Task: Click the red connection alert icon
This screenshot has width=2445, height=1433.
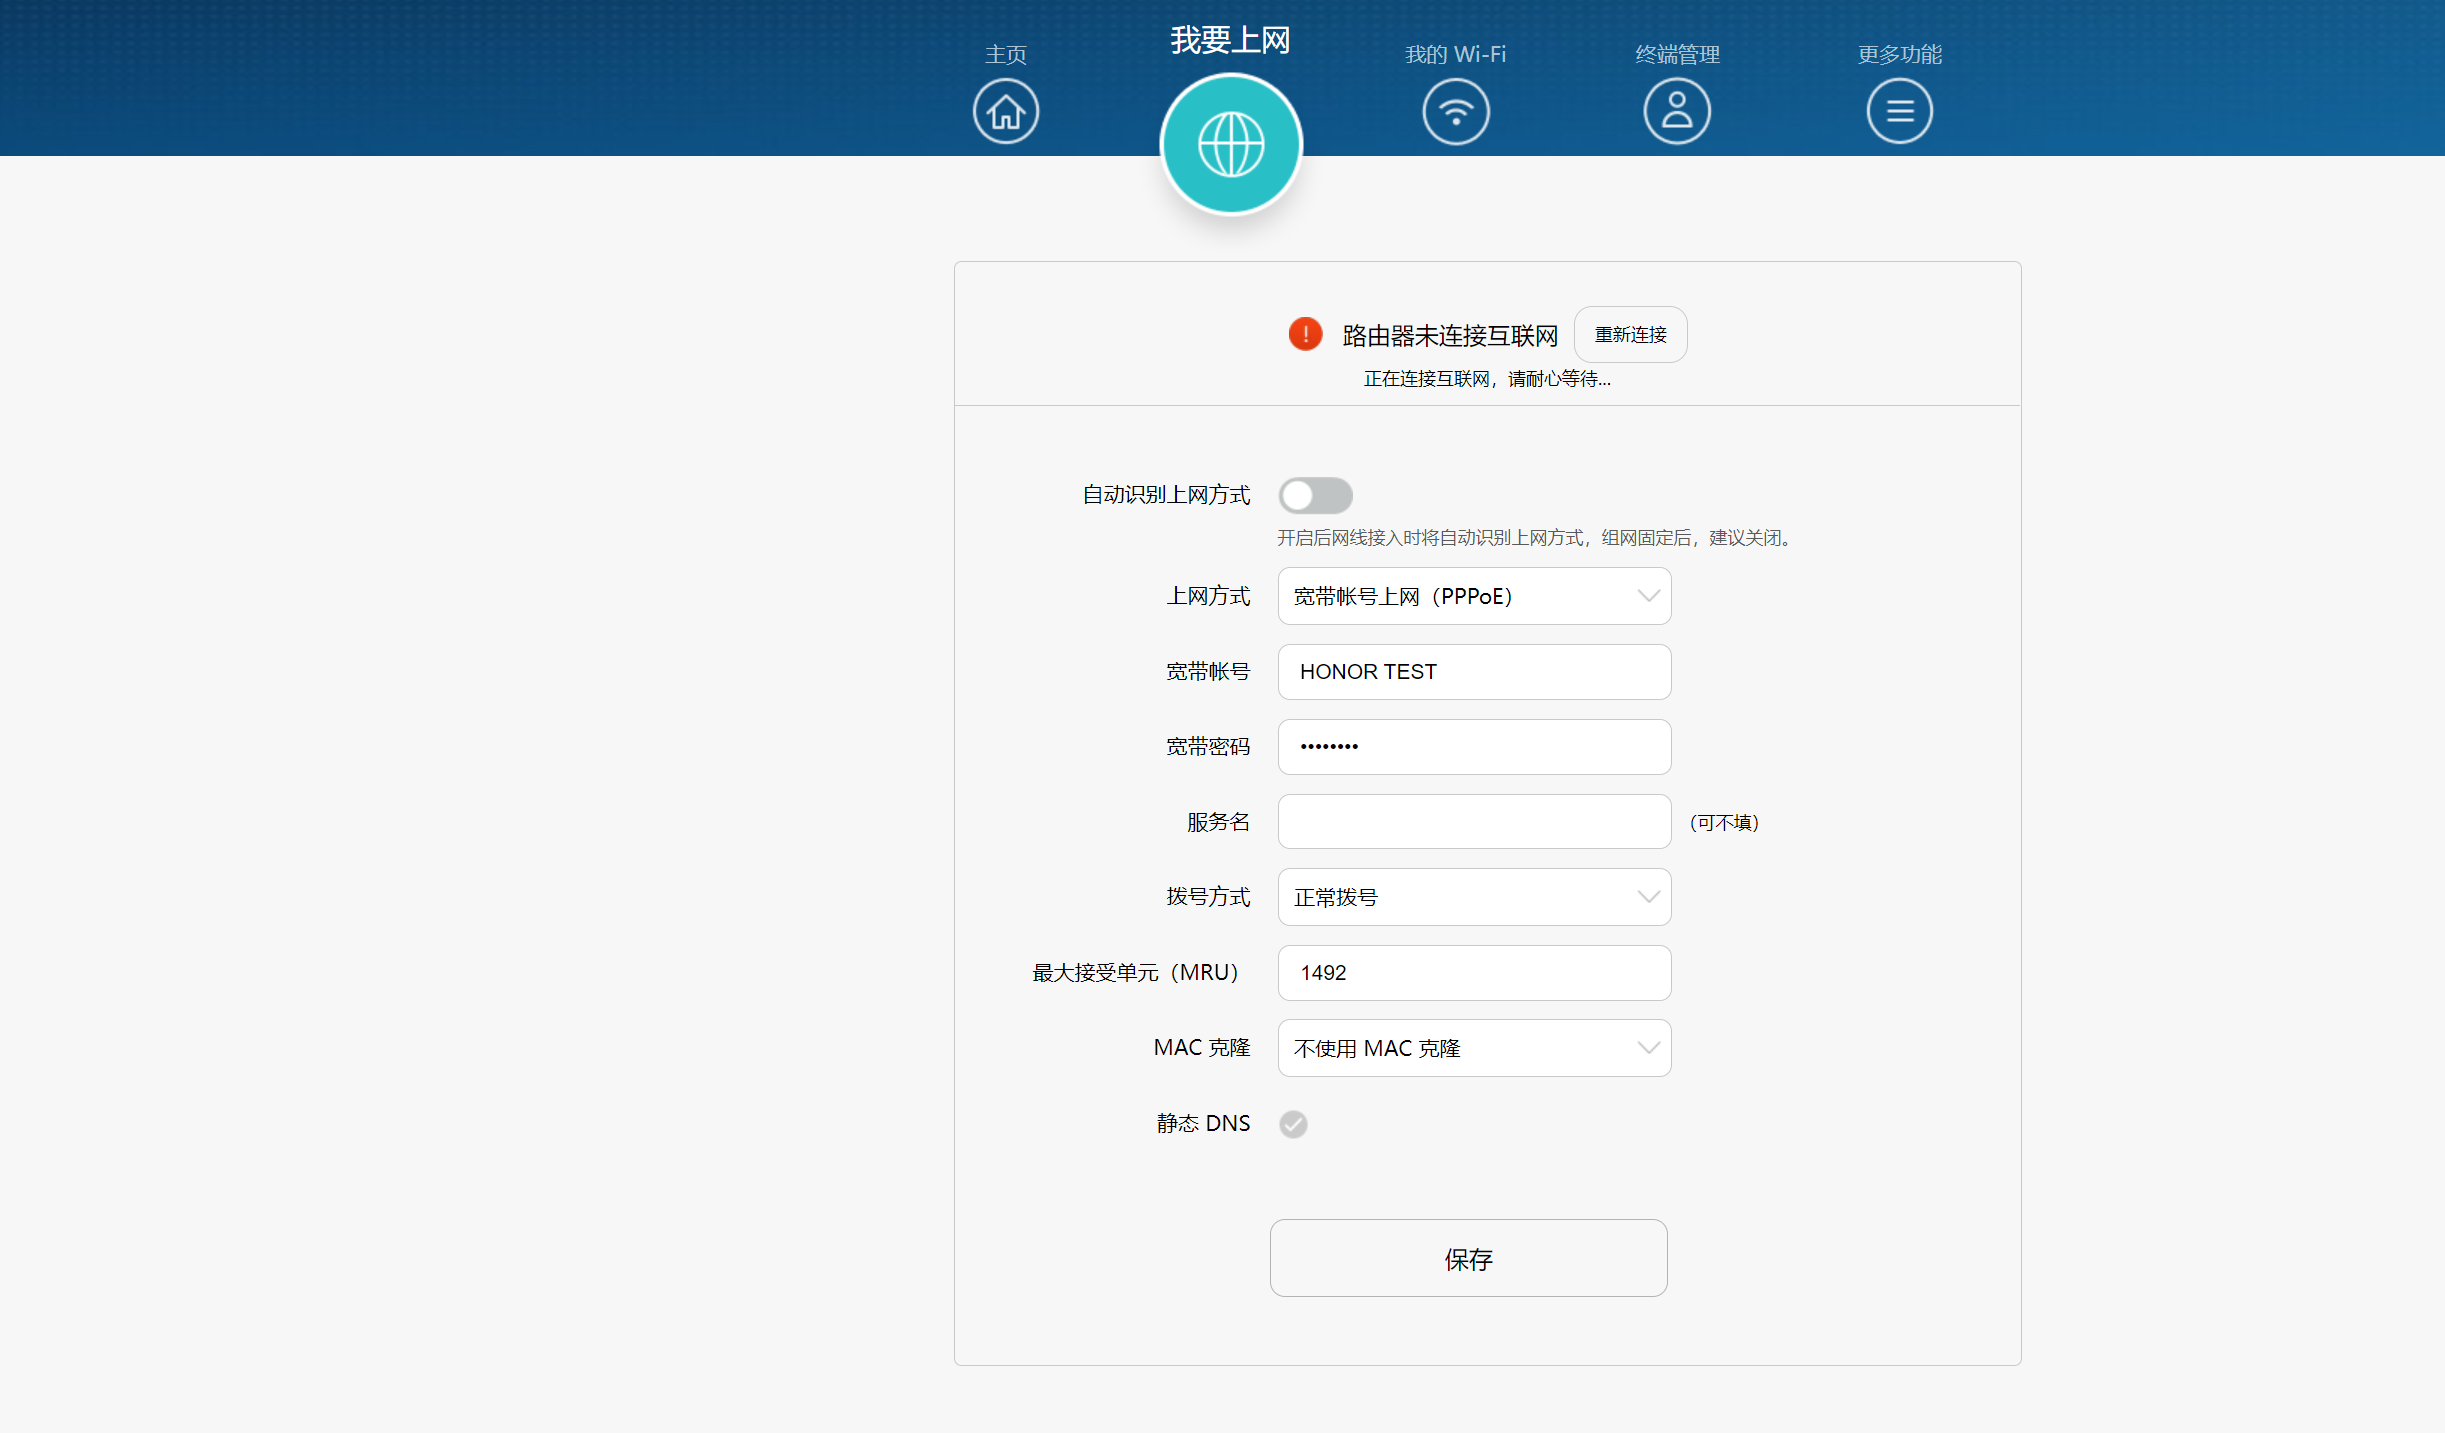Action: pyautogui.click(x=1304, y=334)
